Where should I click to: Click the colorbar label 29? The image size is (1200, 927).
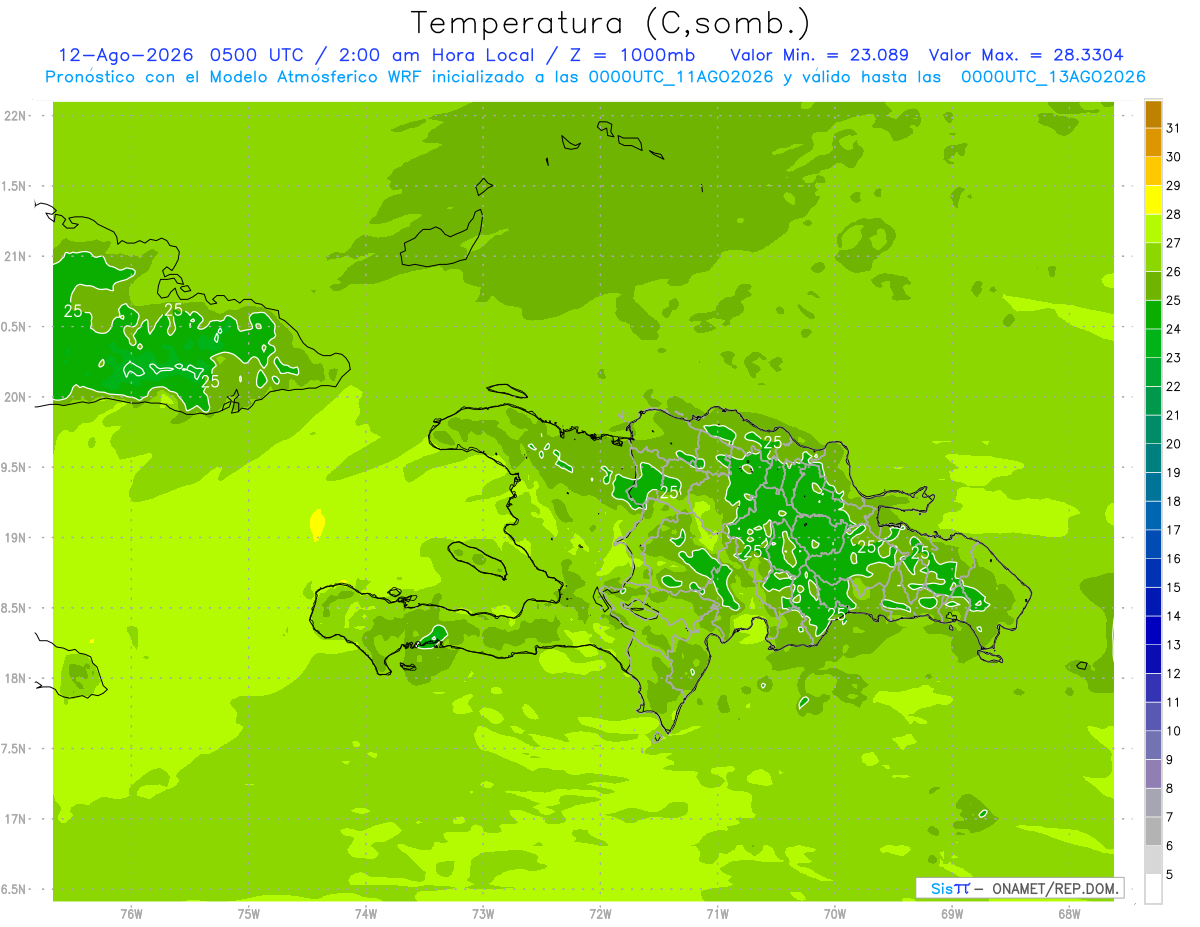(1174, 185)
